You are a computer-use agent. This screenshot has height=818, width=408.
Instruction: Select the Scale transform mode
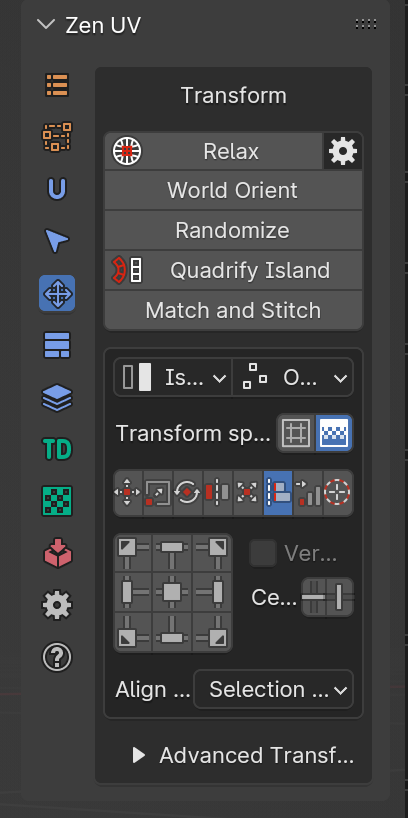click(x=158, y=493)
